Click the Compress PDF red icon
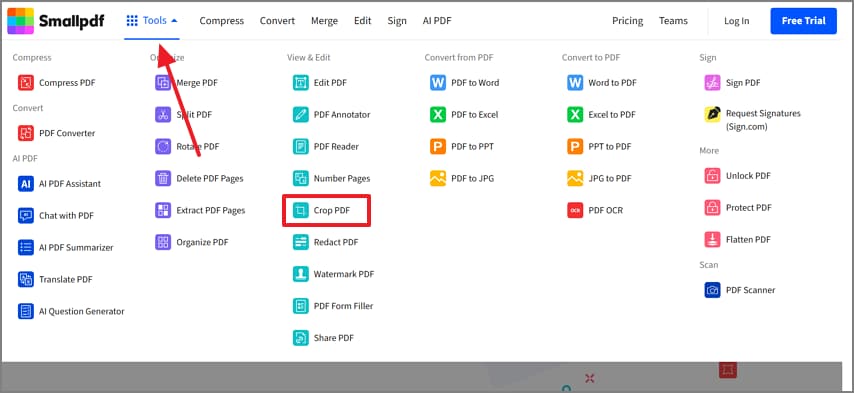Viewport: 854px width, 393px height. [26, 83]
